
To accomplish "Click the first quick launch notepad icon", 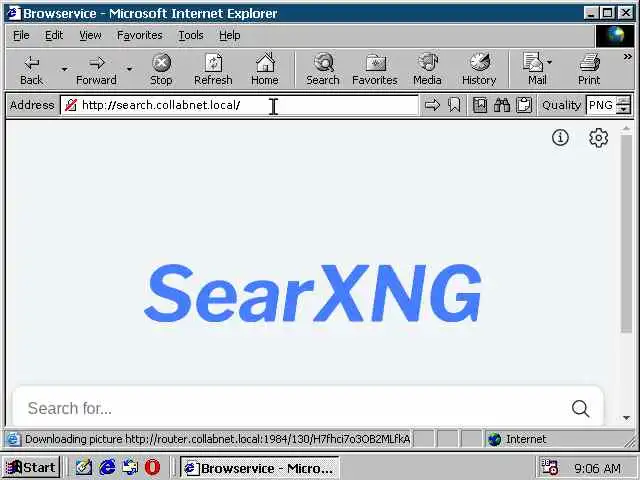I will (84, 467).
